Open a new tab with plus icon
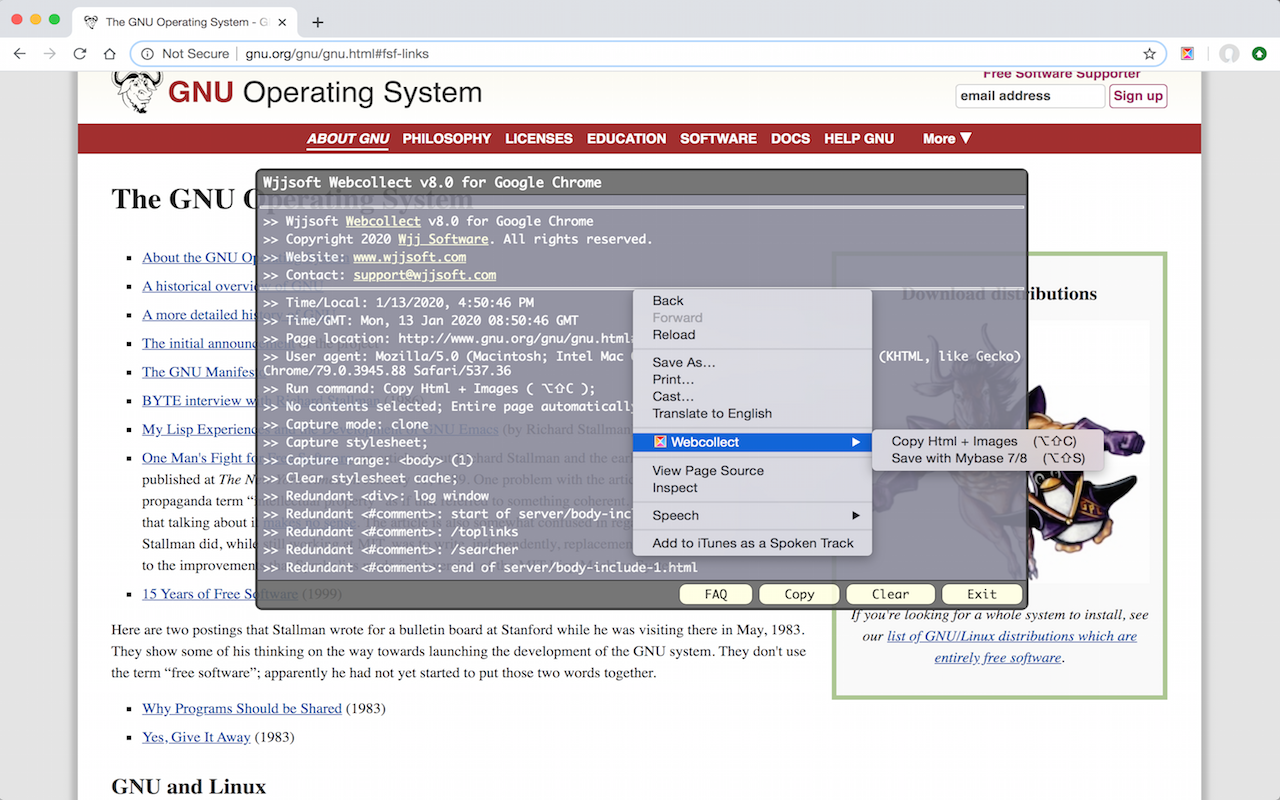 point(318,22)
